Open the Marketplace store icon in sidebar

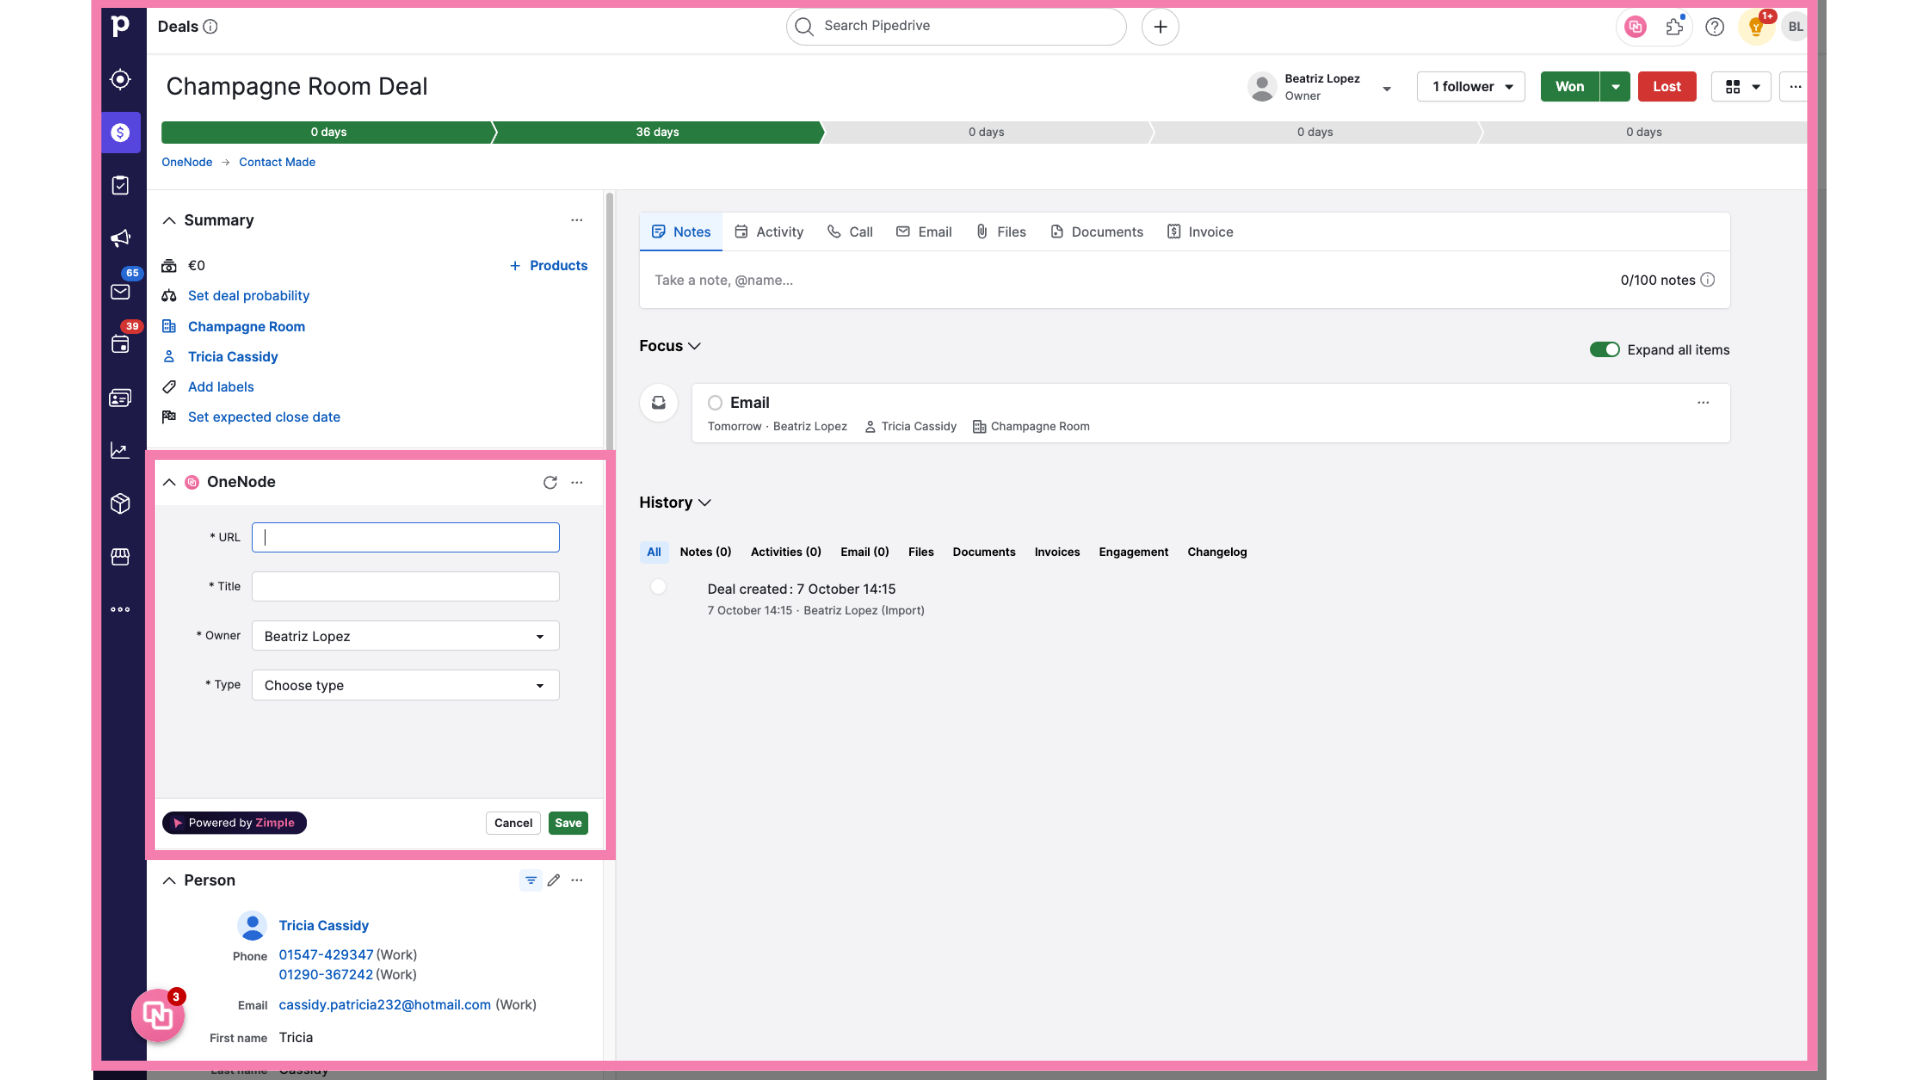(x=120, y=557)
